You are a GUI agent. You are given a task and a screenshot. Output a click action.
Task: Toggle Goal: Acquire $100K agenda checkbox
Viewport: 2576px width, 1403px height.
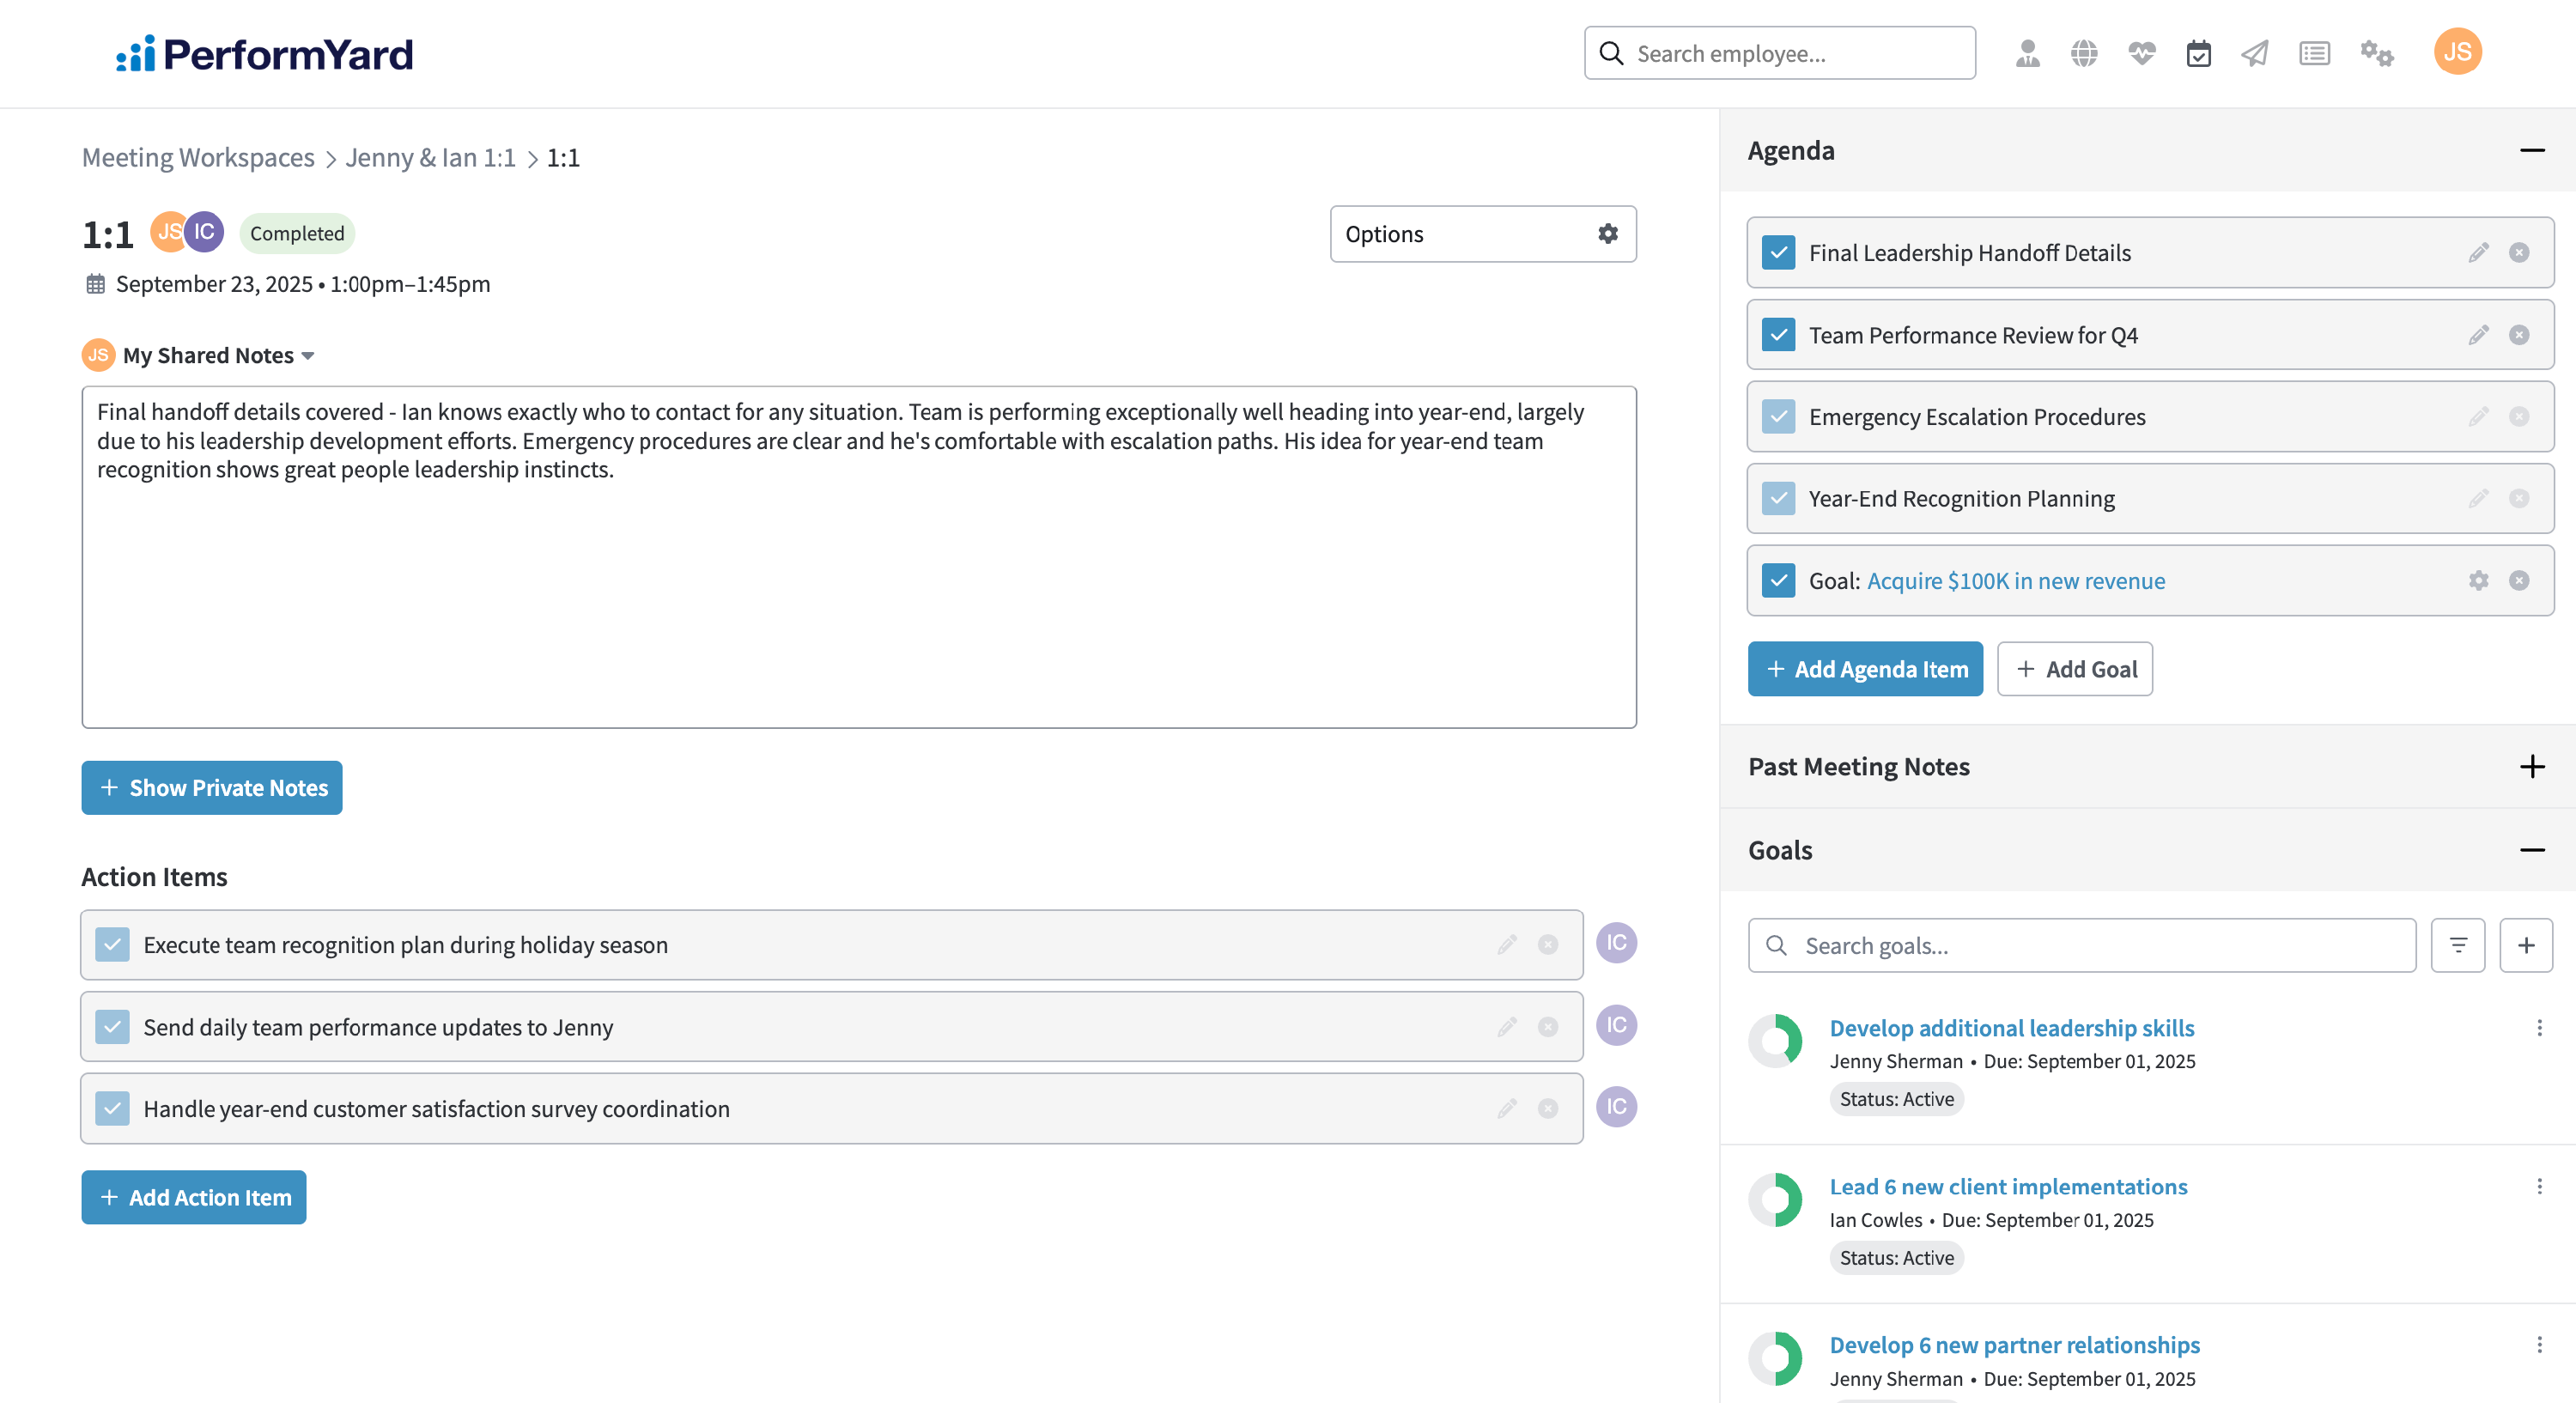click(x=1778, y=580)
